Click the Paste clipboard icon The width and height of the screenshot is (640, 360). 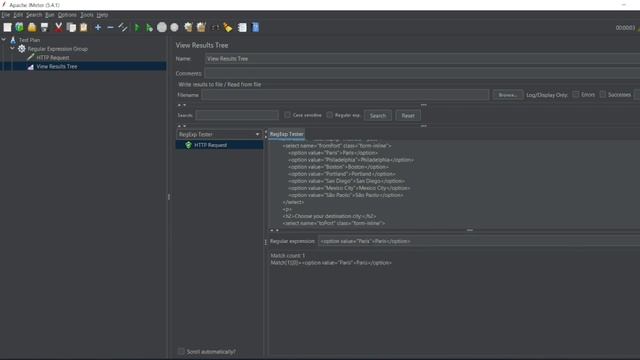coord(84,27)
